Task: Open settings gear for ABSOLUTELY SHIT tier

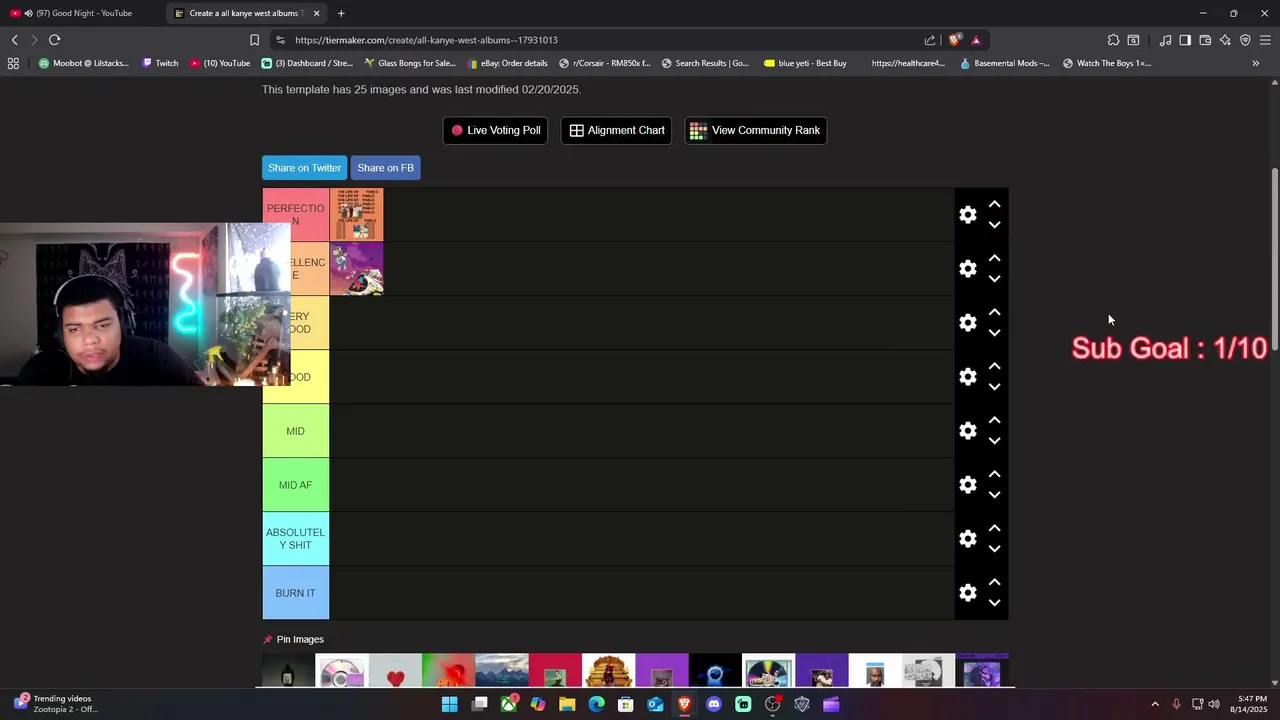Action: (968, 539)
